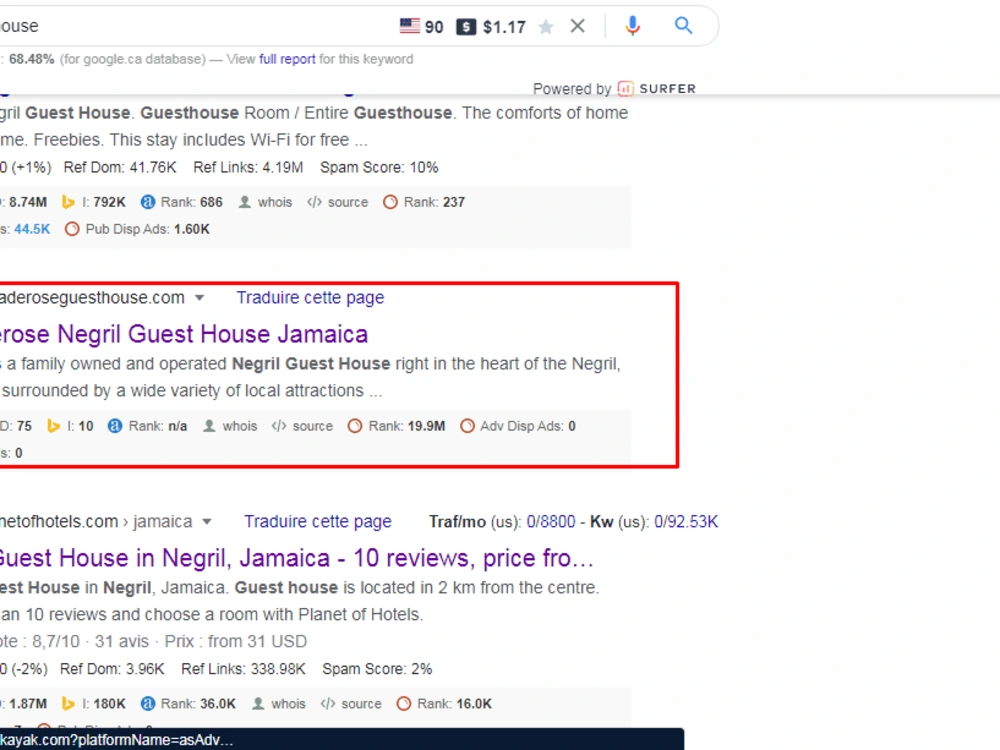This screenshot has height=750, width=1000.
Task: Click Traduire cette page for aderoseguesthouse.com
Action: tap(311, 298)
